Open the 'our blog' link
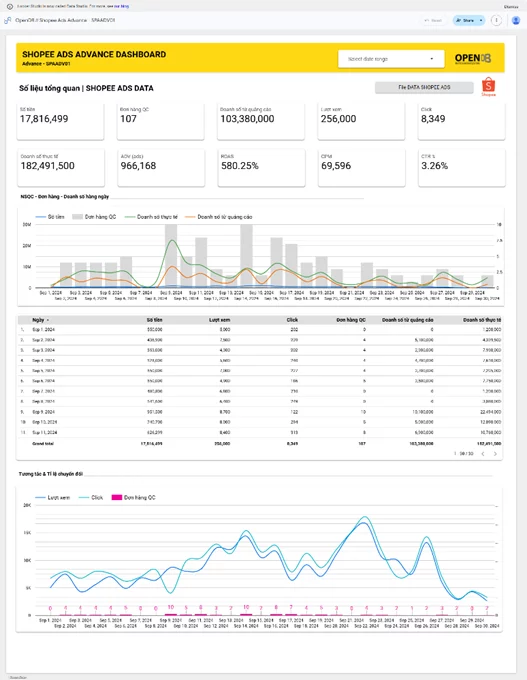The width and height of the screenshot is (527, 680). (x=121, y=7)
